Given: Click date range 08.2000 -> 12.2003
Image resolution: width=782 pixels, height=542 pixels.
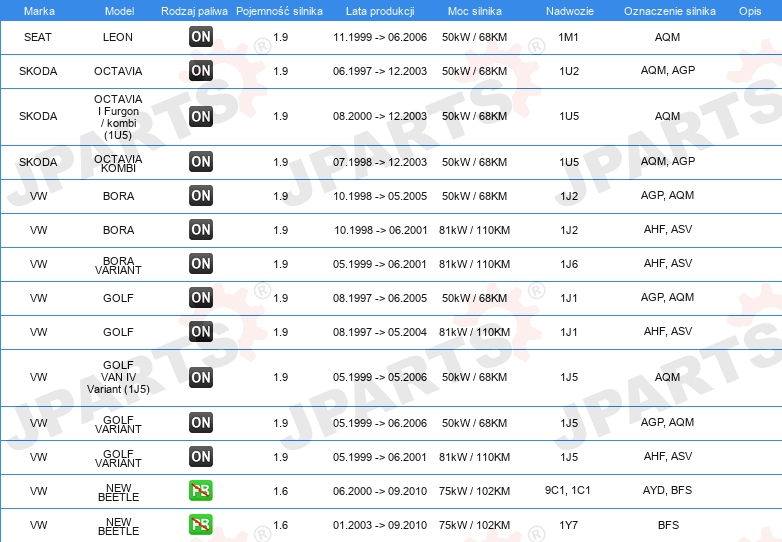Looking at the screenshot, I should click(x=380, y=116).
